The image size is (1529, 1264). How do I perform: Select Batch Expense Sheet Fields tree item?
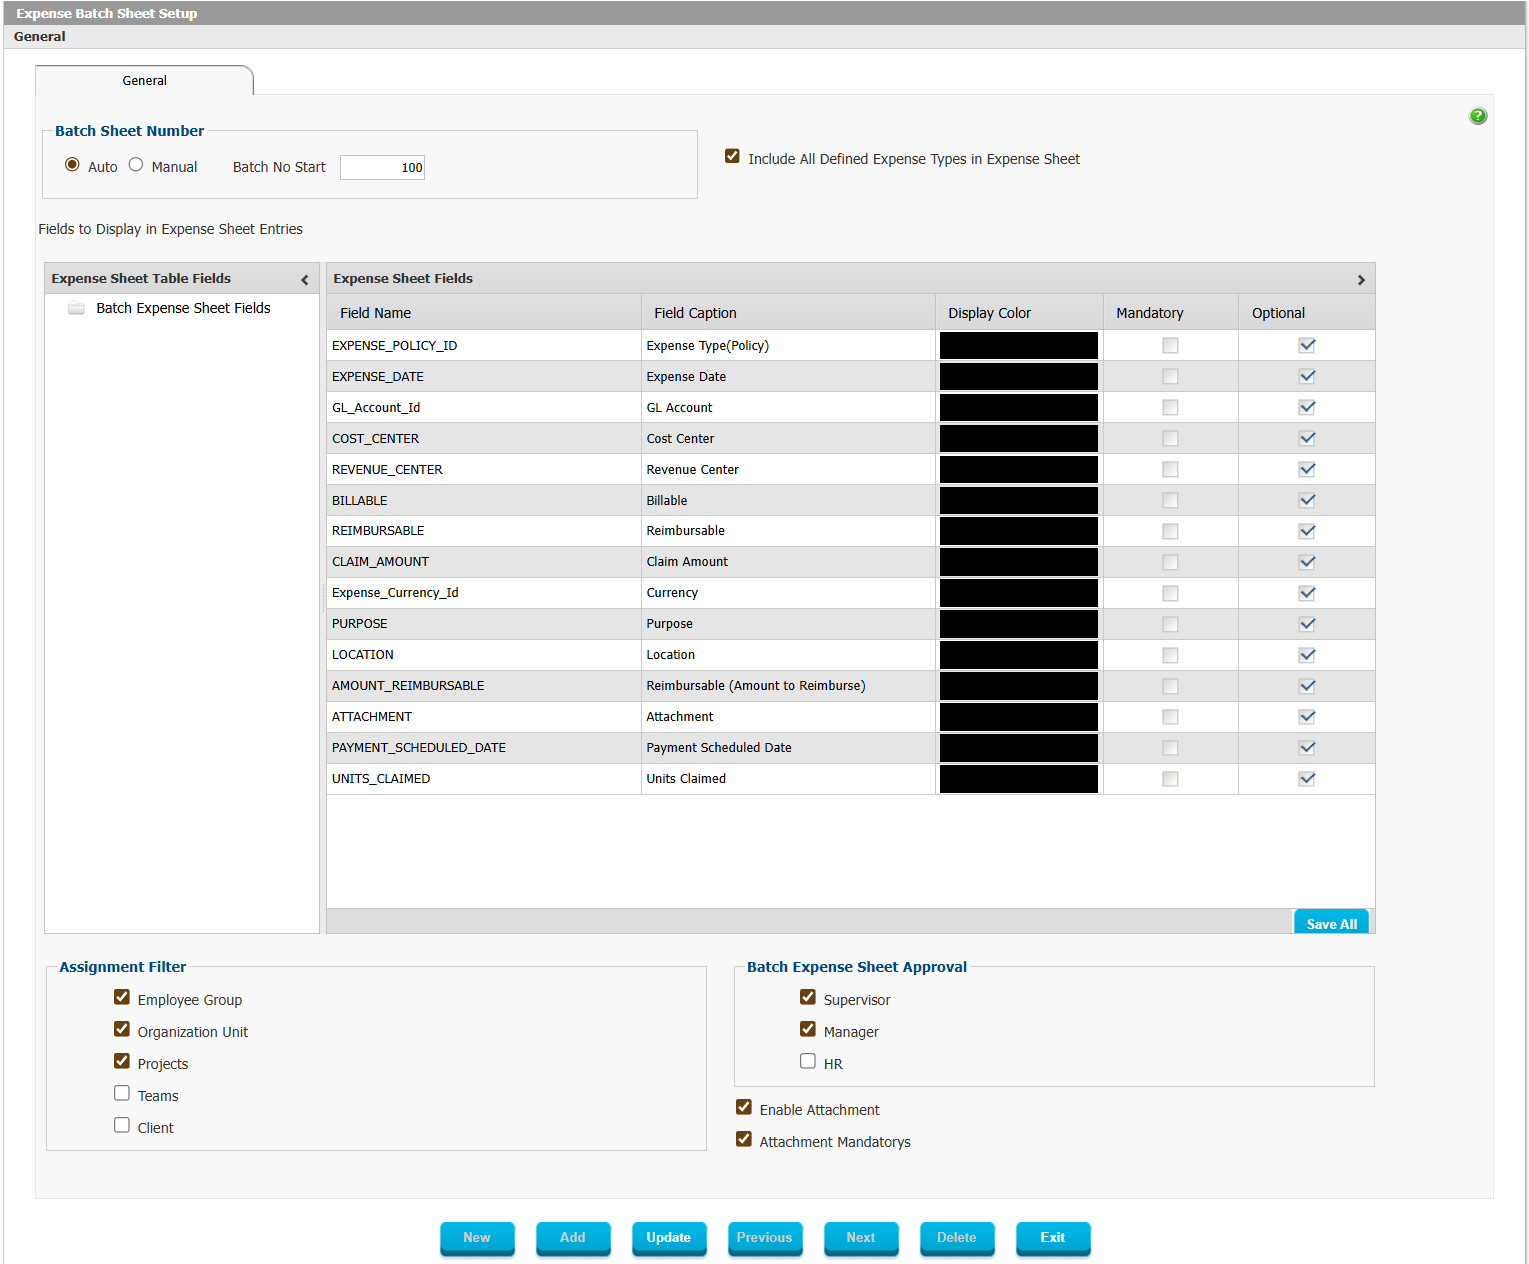(183, 308)
